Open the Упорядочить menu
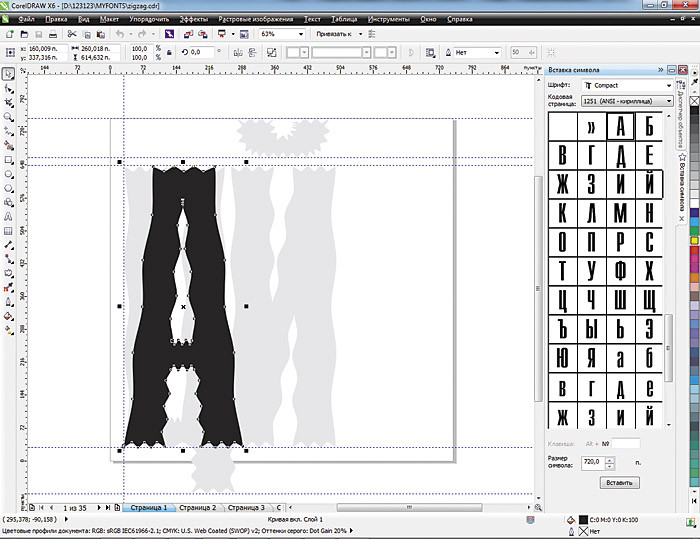 tap(149, 19)
